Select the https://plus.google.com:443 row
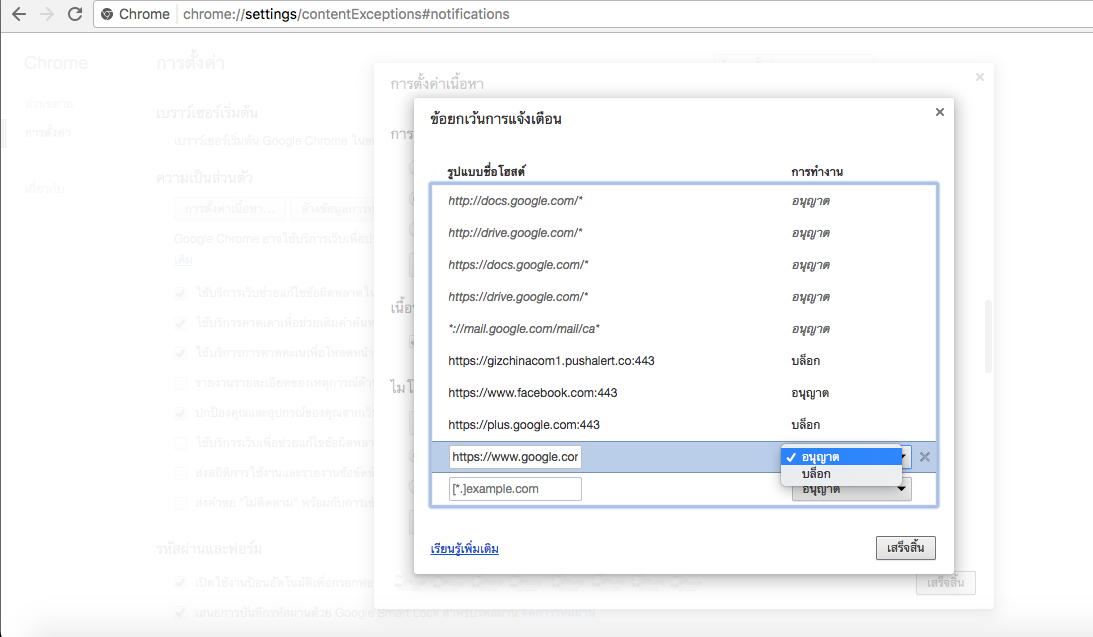The image size is (1093, 637). click(x=684, y=425)
